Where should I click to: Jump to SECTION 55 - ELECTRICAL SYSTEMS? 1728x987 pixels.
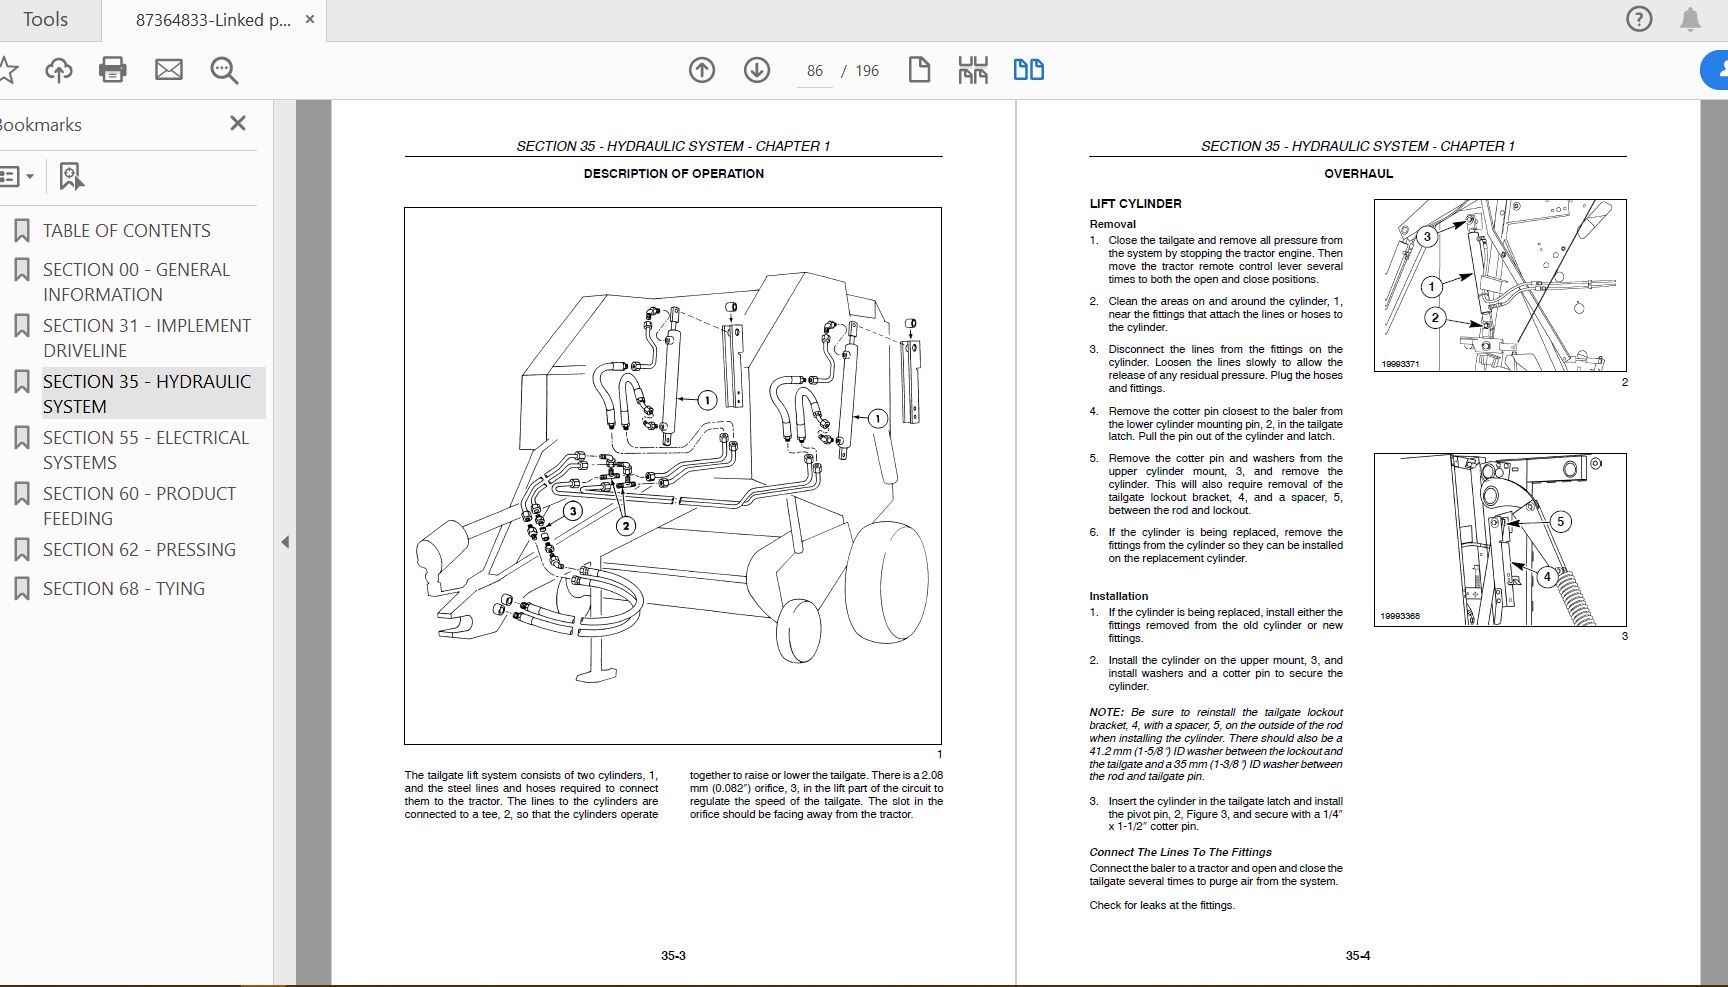(145, 450)
